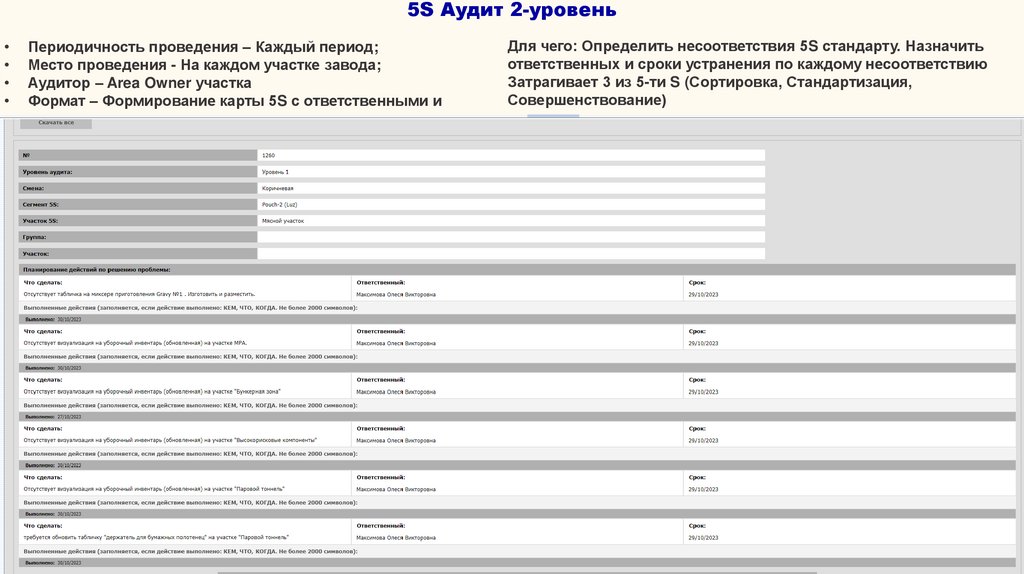Click the № field containing 1260
Screen dimensions: 1024x574
(511, 155)
